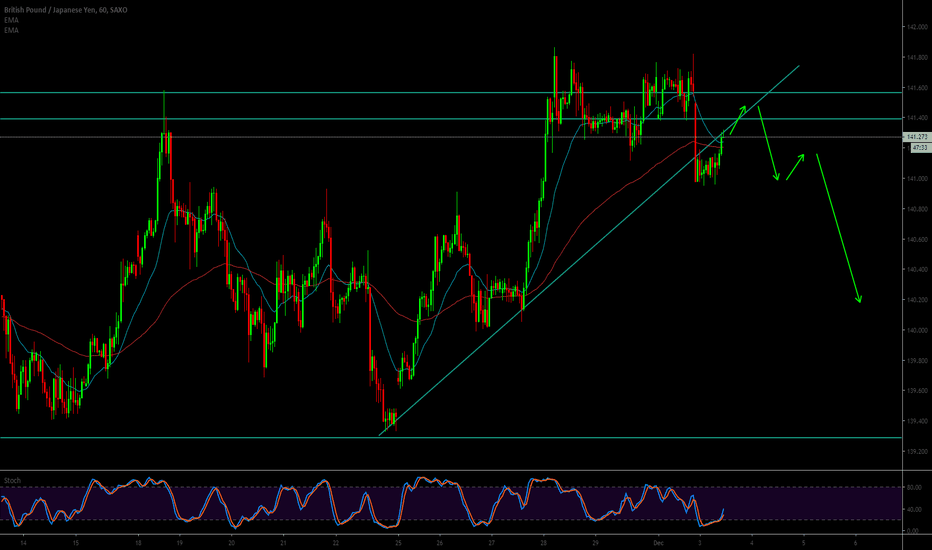This screenshot has width=932, height=550.
Task: Click the 140.200 price axis label
Action: click(915, 300)
